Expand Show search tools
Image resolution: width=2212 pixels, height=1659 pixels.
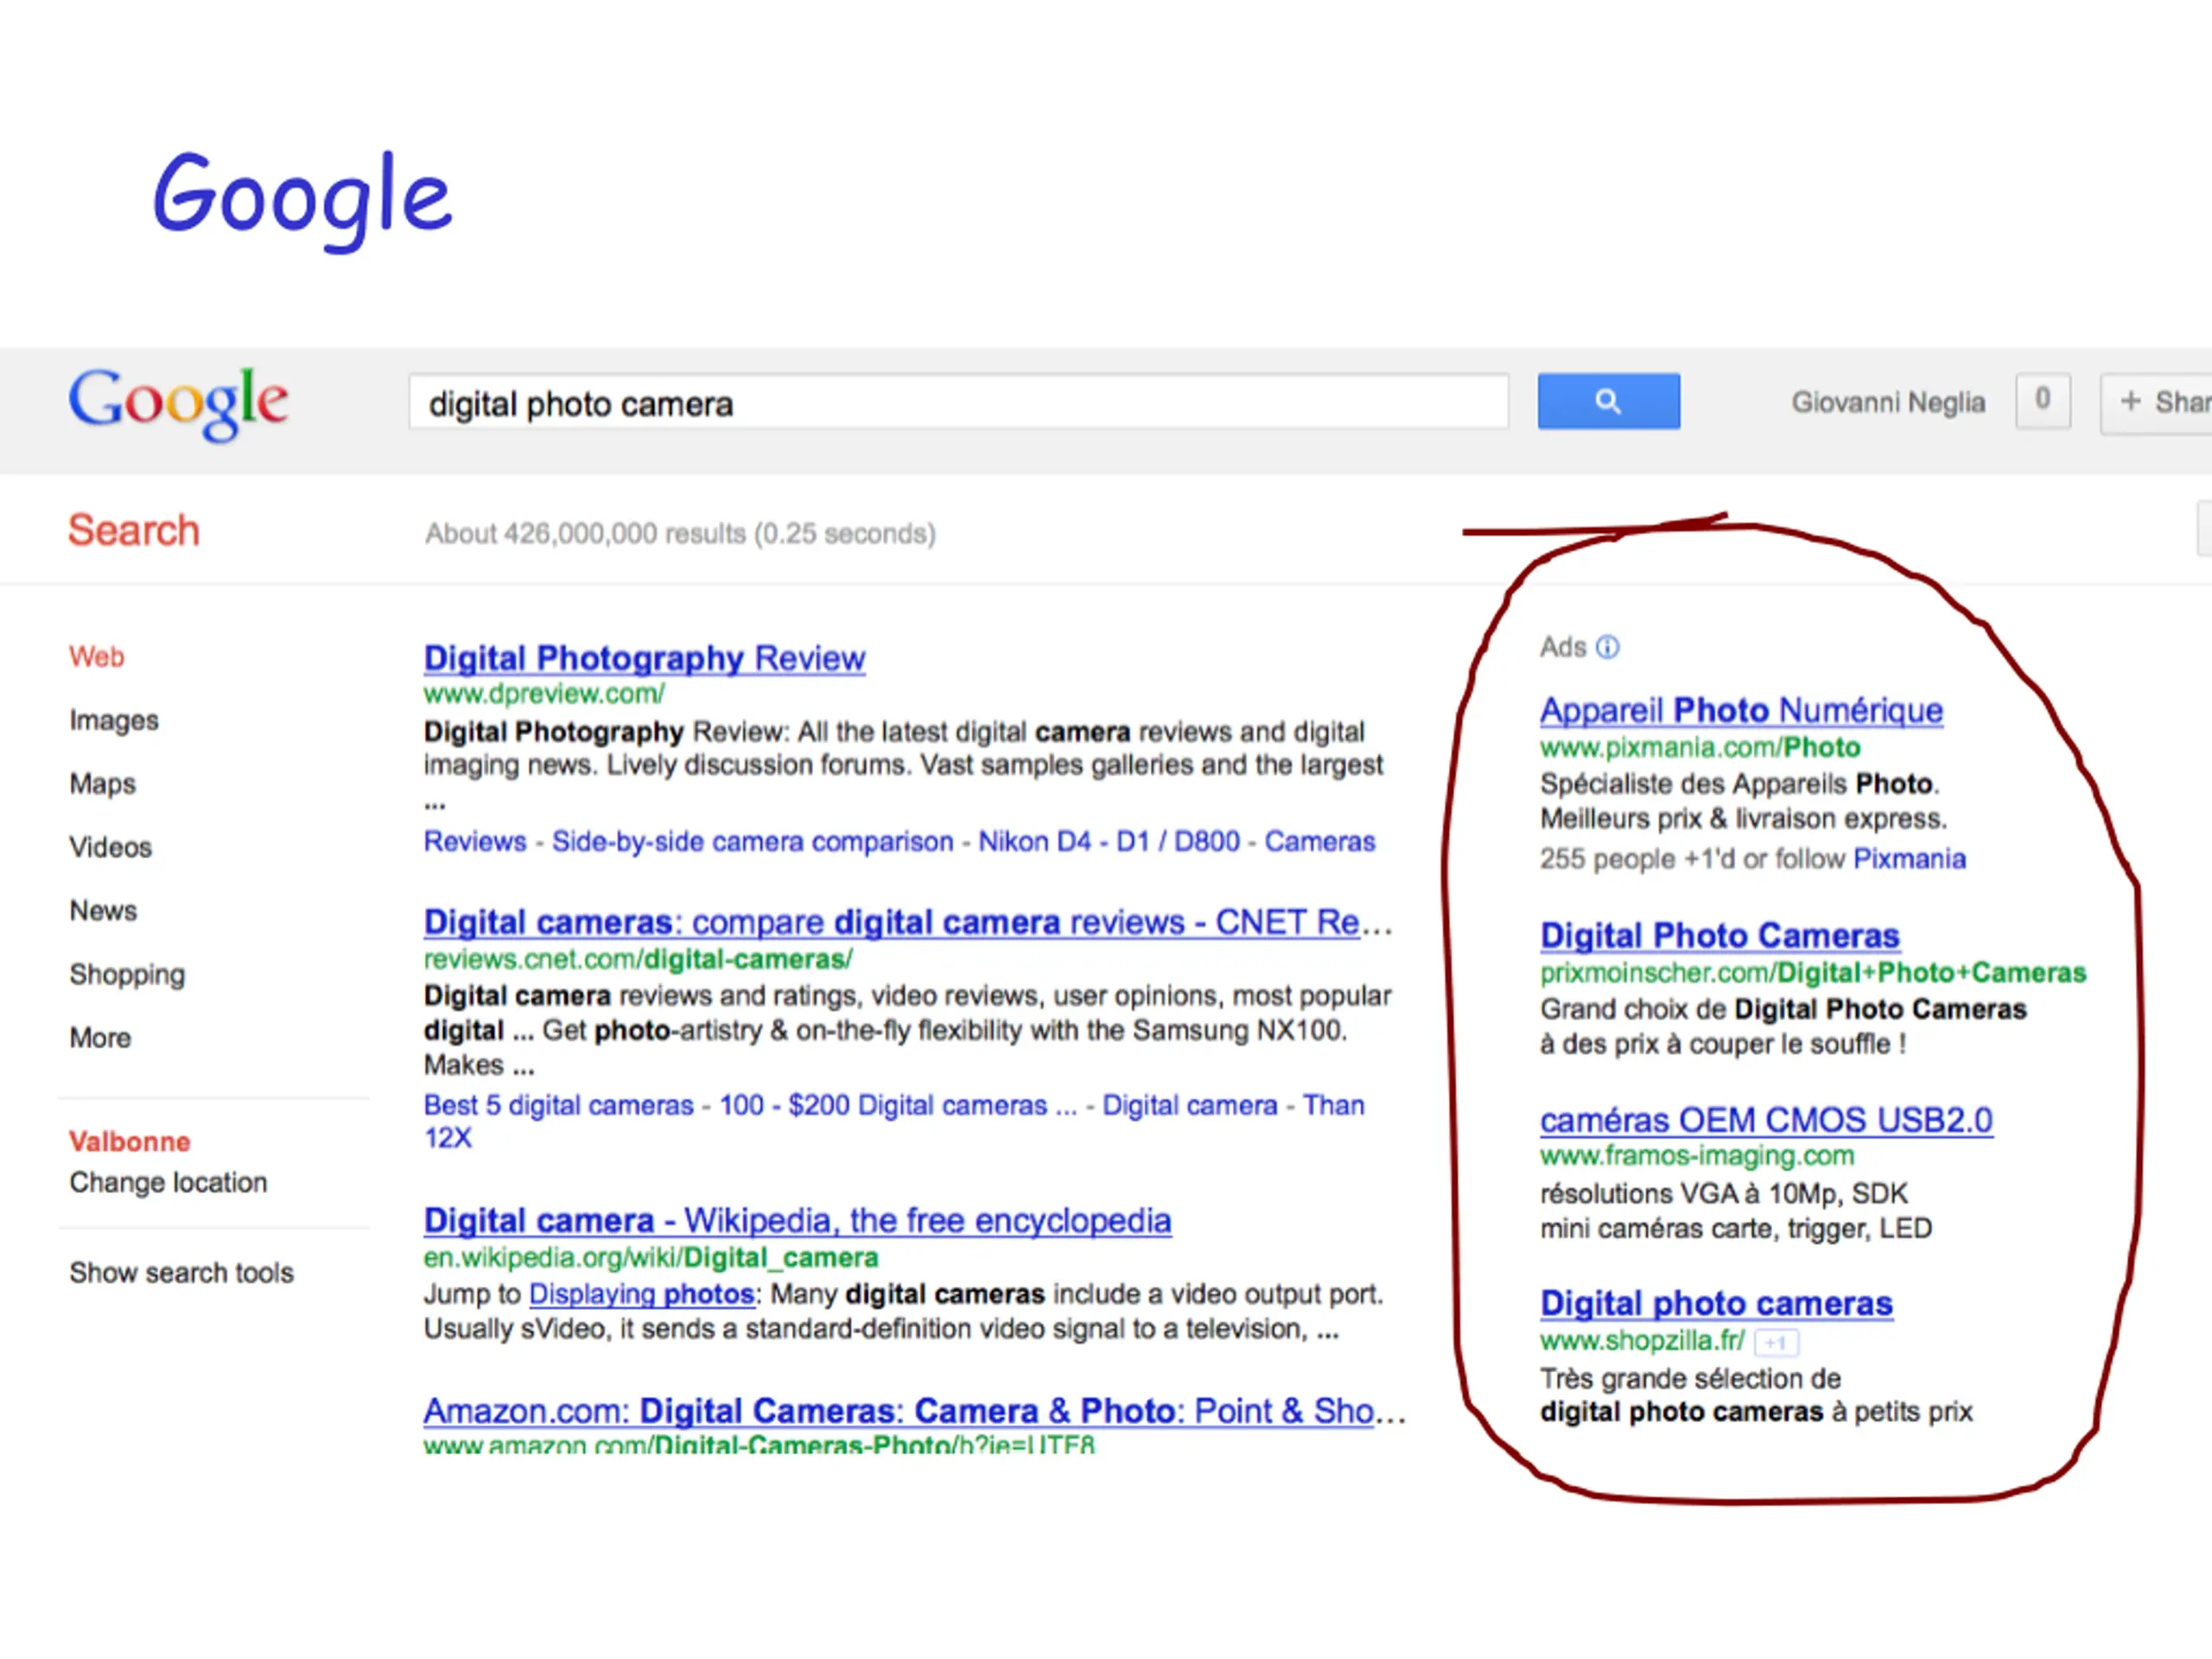coord(181,1273)
